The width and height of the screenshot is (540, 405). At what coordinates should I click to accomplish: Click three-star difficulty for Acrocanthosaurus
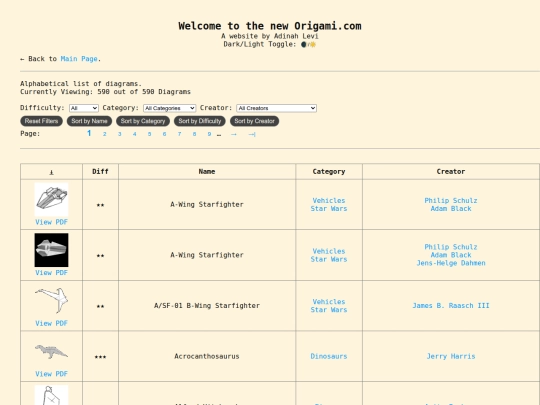100,357
